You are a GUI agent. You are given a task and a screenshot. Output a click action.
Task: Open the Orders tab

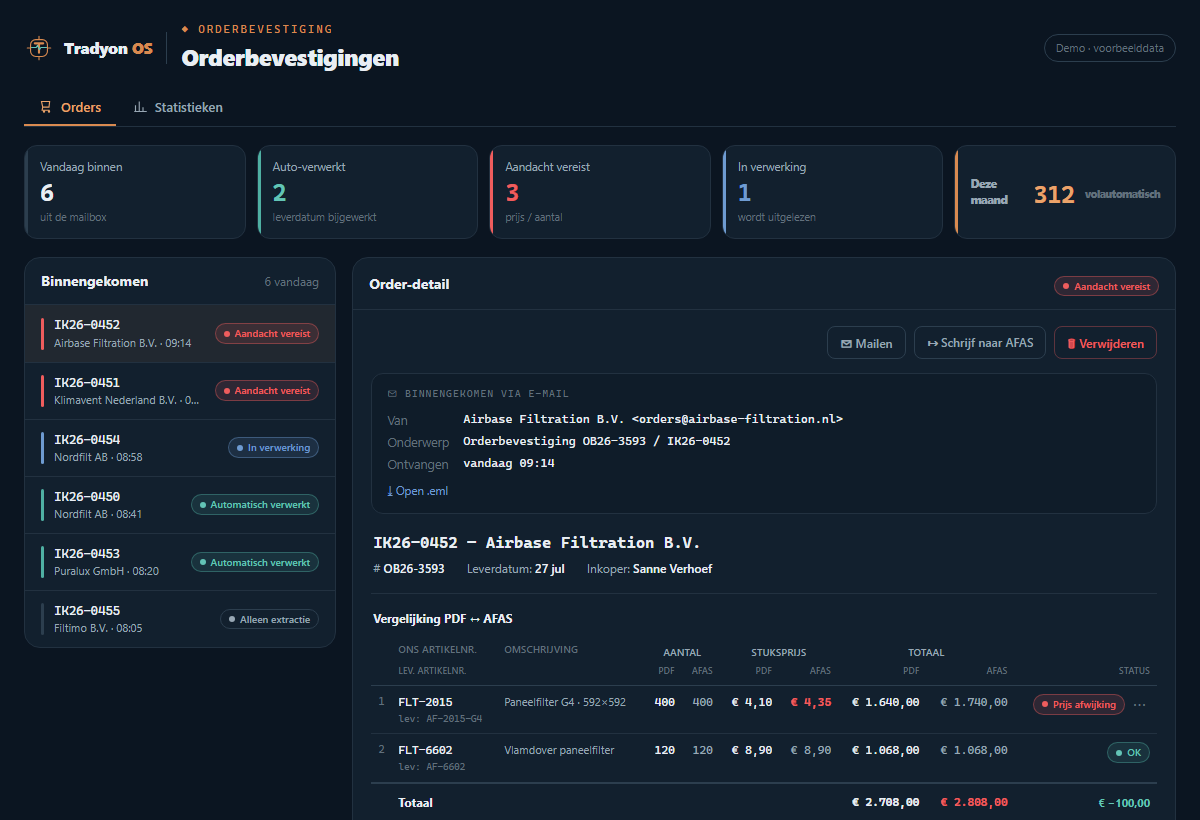click(70, 107)
